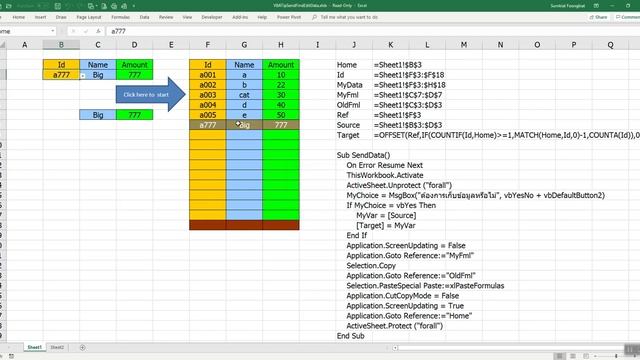640x360 pixels.
Task: Switch to the Sheet1 tab
Action: pos(34,347)
